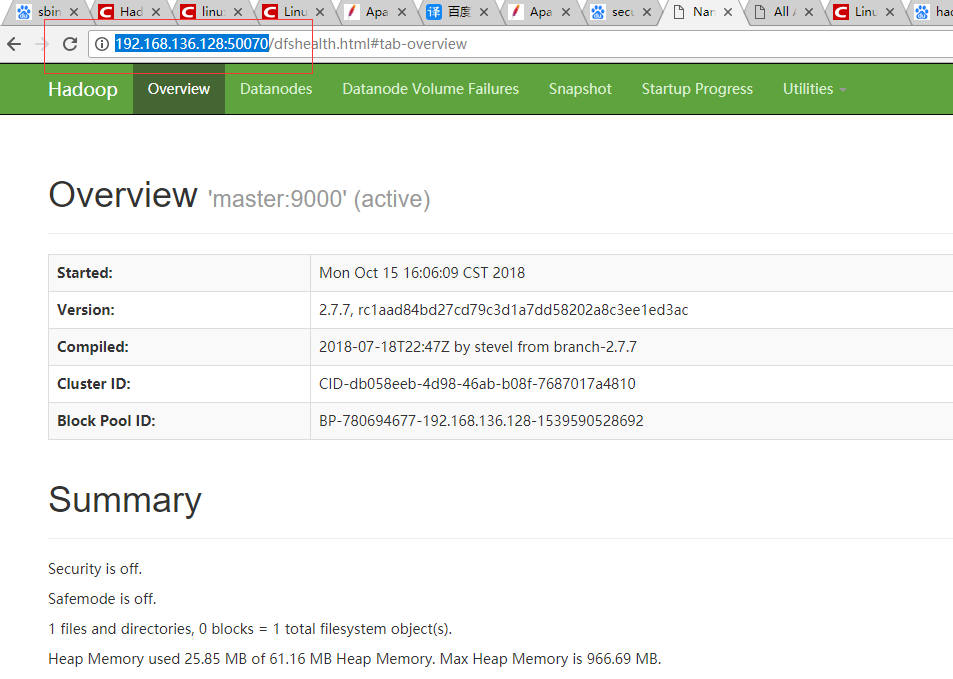Click the Safemode is off. line
This screenshot has height=679, width=953.
coord(102,599)
